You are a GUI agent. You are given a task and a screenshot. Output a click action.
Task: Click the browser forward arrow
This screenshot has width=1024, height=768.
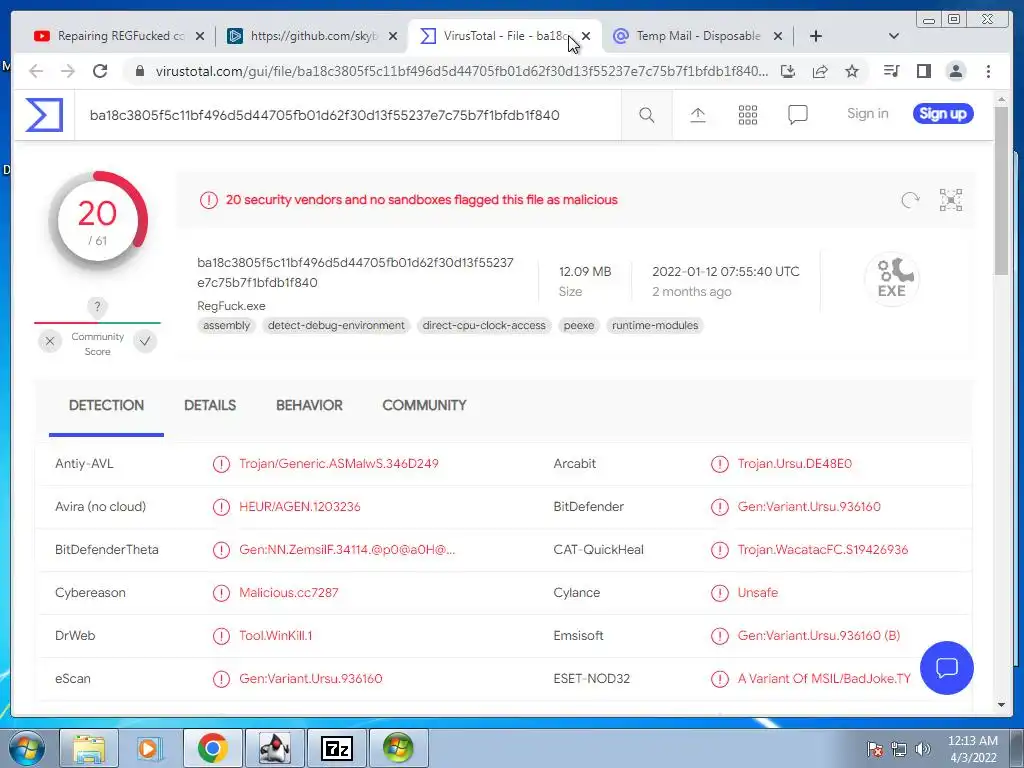pyautogui.click(x=68, y=71)
